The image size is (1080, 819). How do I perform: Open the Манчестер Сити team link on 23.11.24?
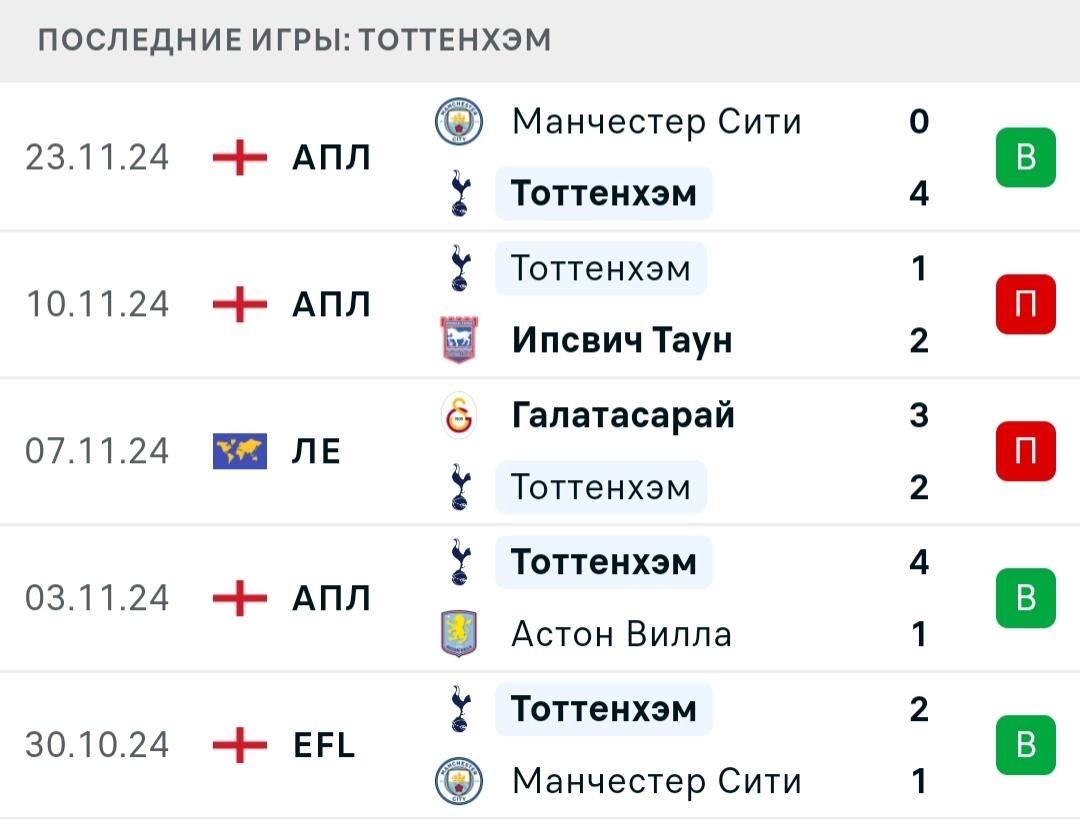pos(656,122)
